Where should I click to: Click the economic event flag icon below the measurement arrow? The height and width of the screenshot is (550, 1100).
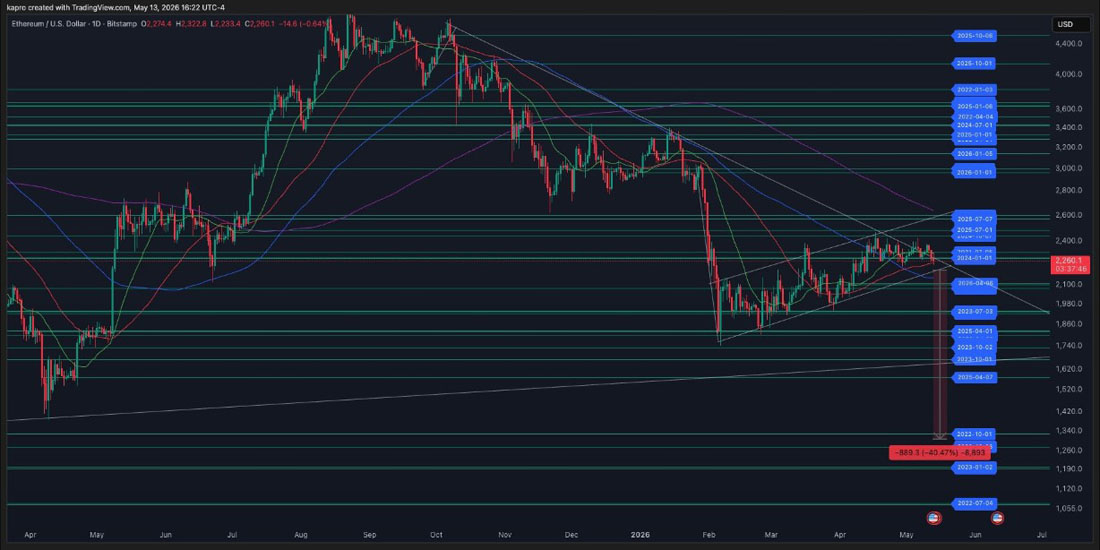click(933, 518)
